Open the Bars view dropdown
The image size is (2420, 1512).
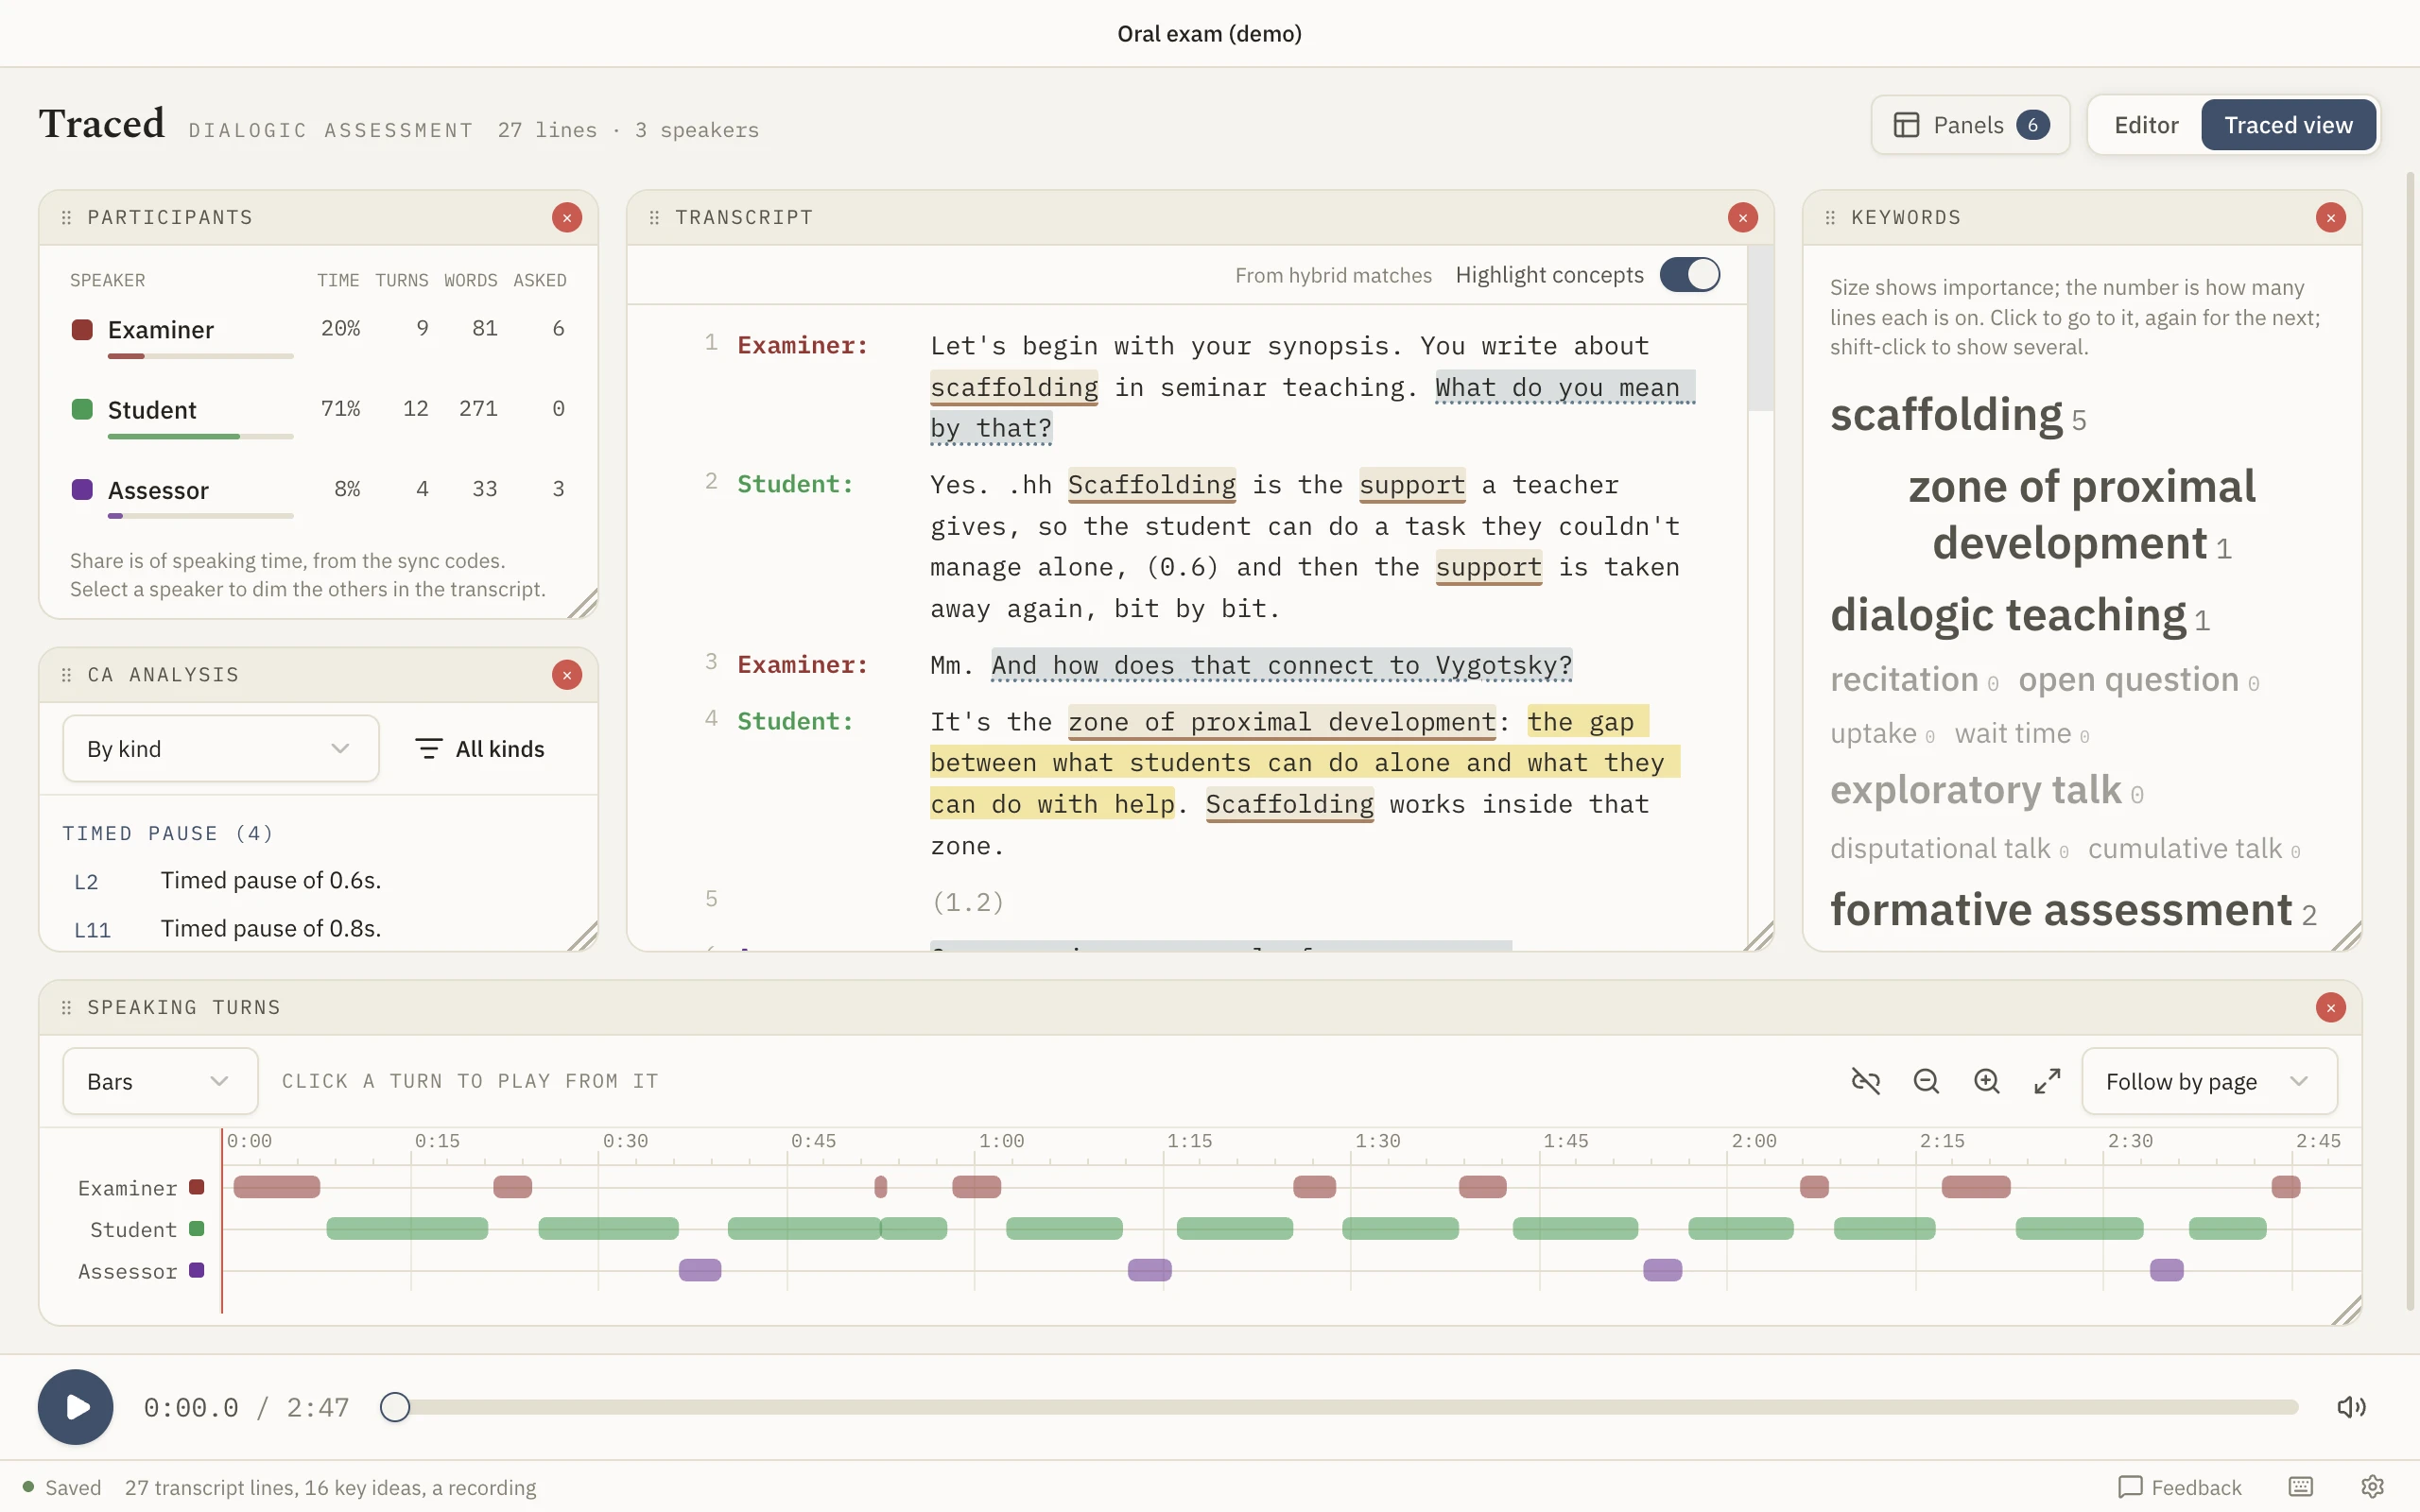tap(160, 1081)
